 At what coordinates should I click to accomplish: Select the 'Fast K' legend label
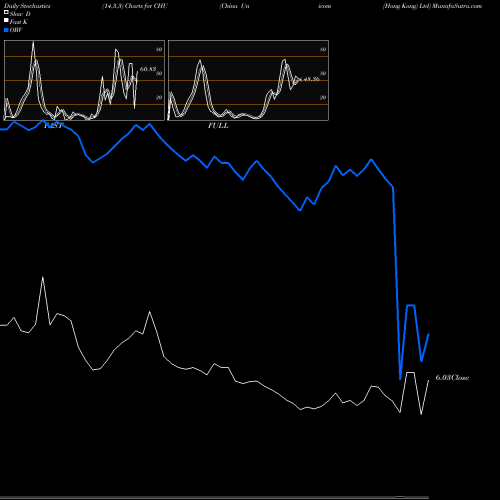[19, 22]
